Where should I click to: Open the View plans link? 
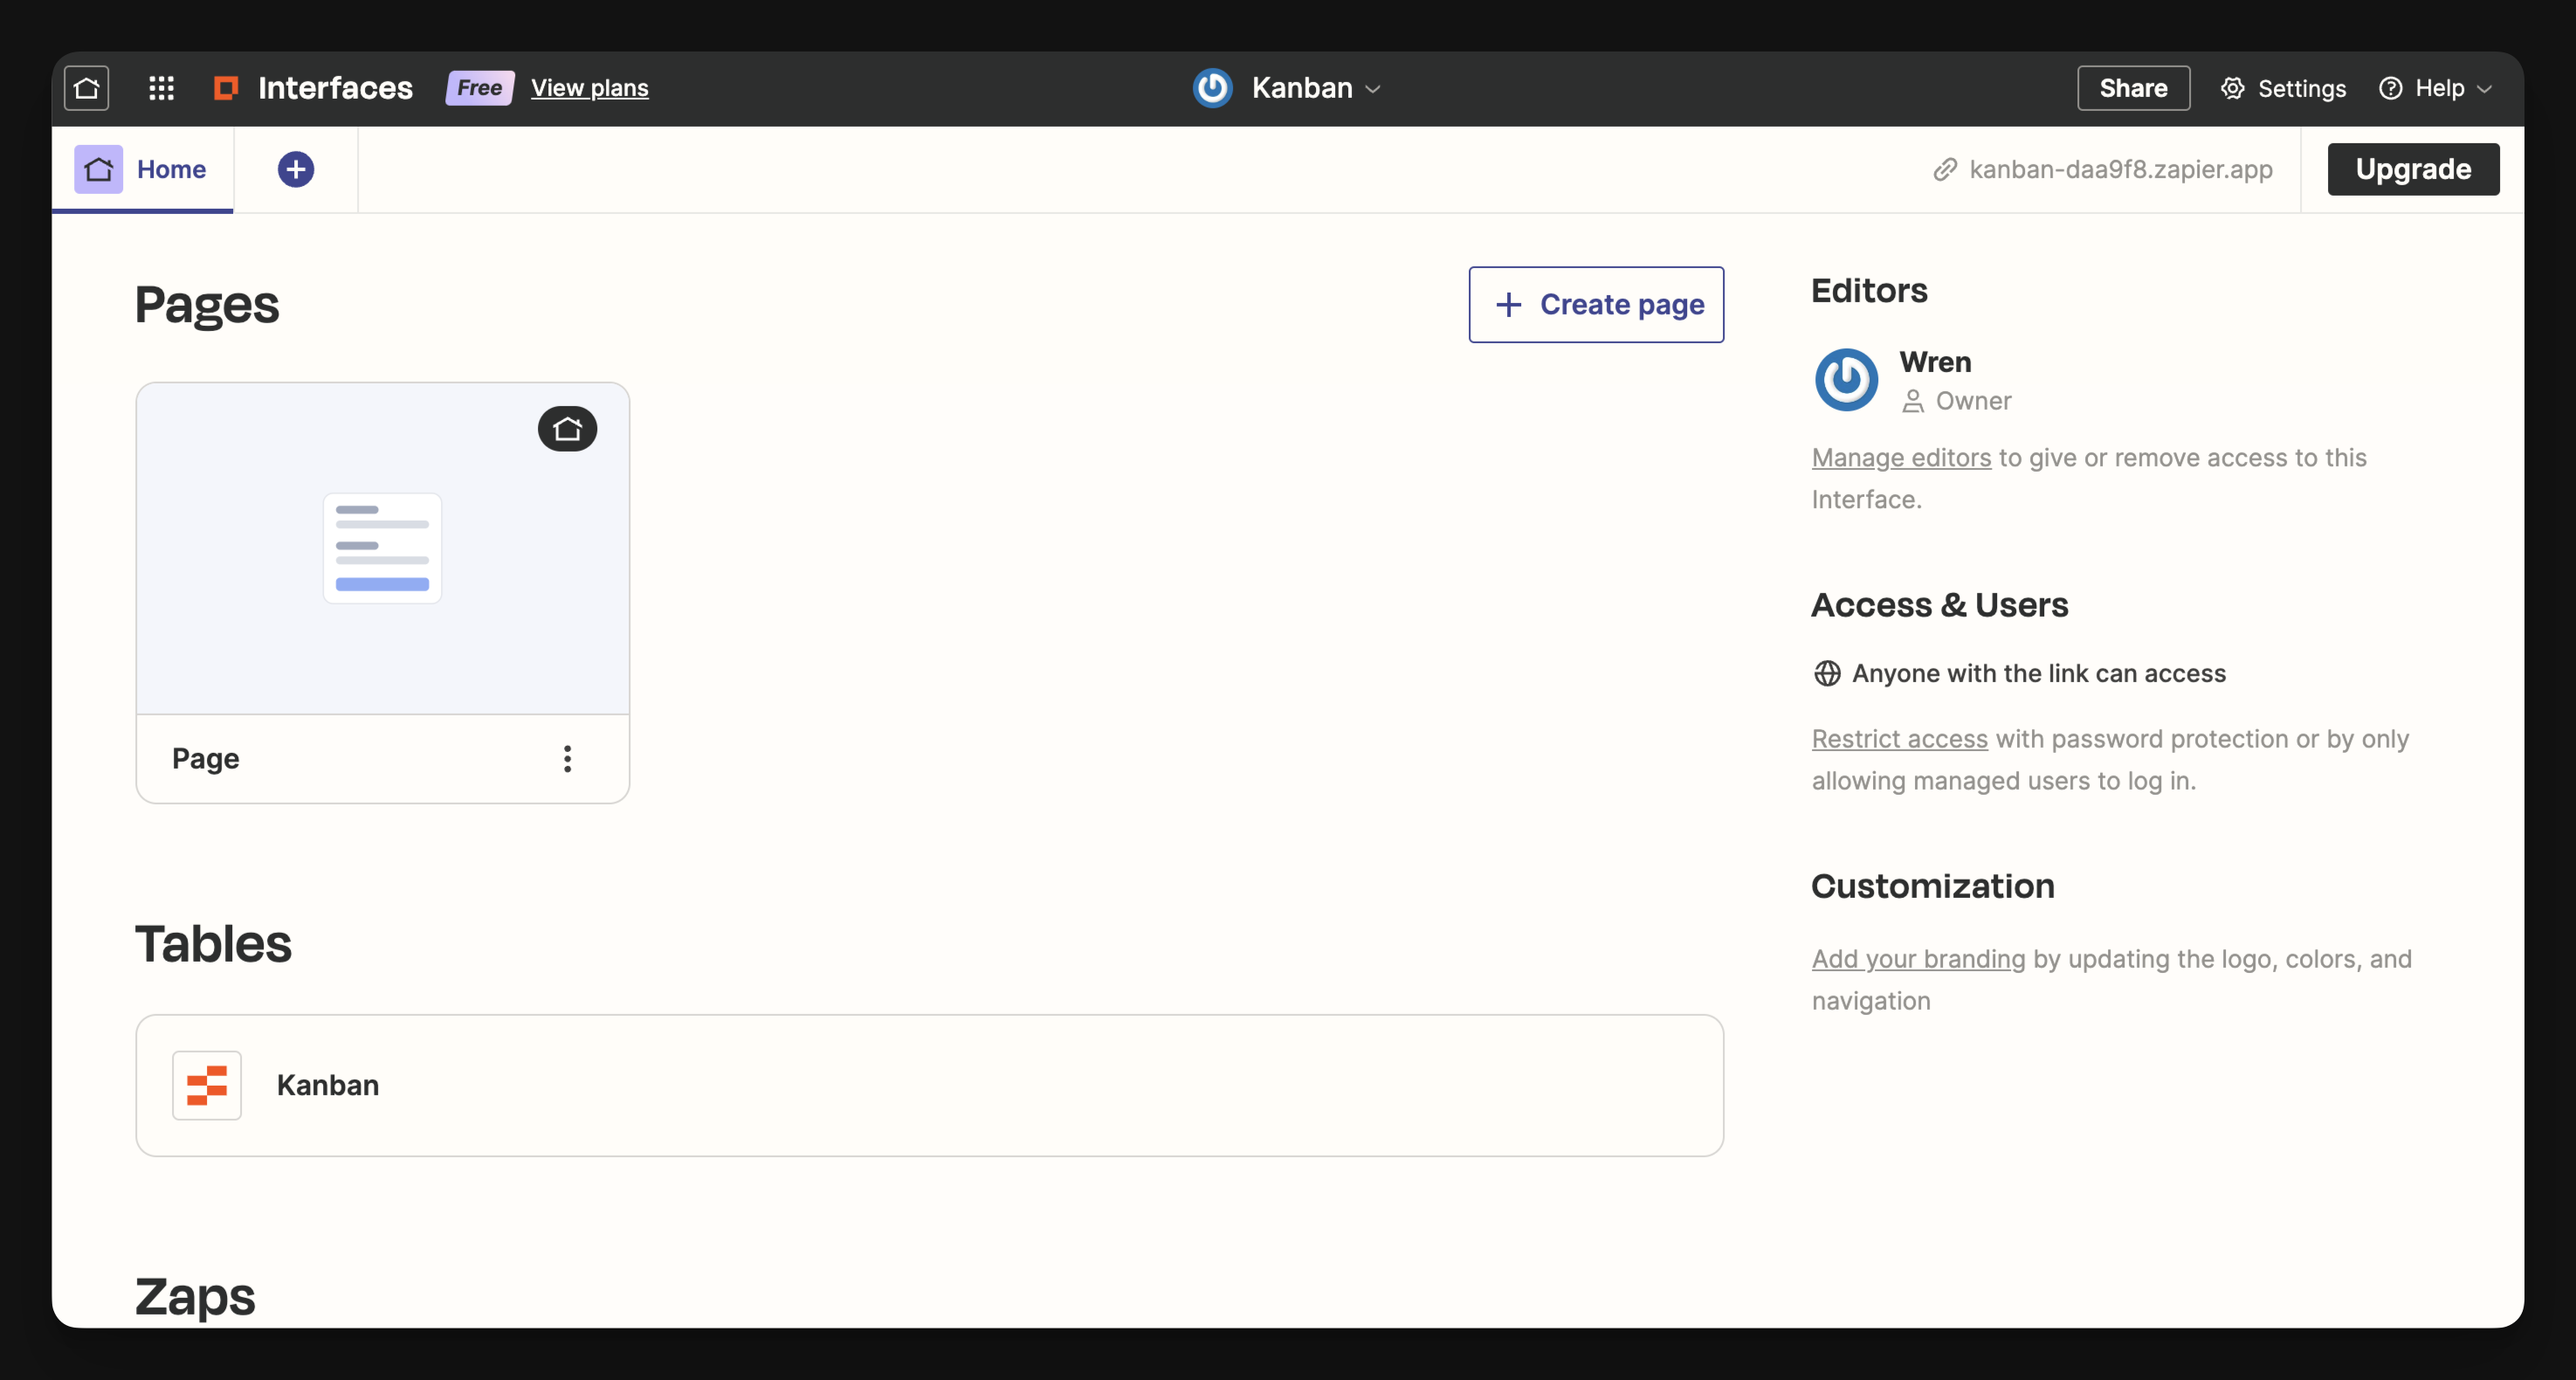click(589, 88)
